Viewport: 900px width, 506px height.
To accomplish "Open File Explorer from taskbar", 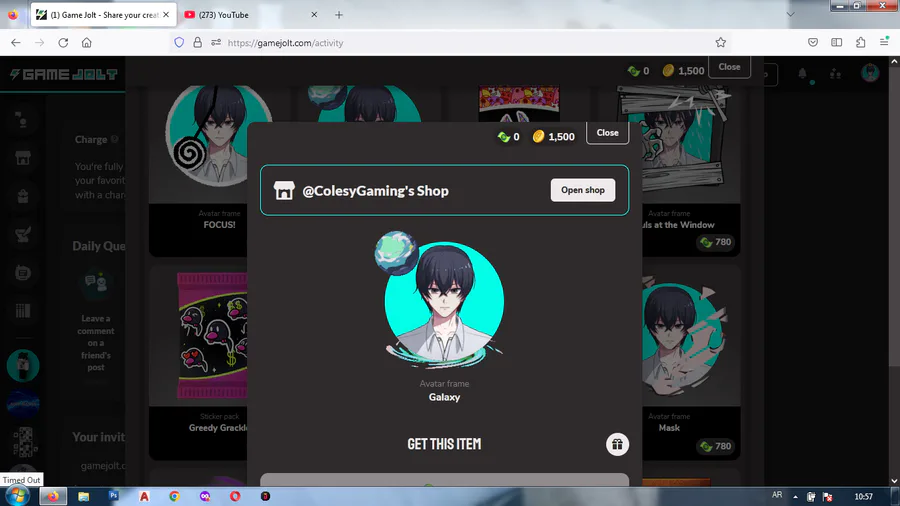I will click(84, 496).
